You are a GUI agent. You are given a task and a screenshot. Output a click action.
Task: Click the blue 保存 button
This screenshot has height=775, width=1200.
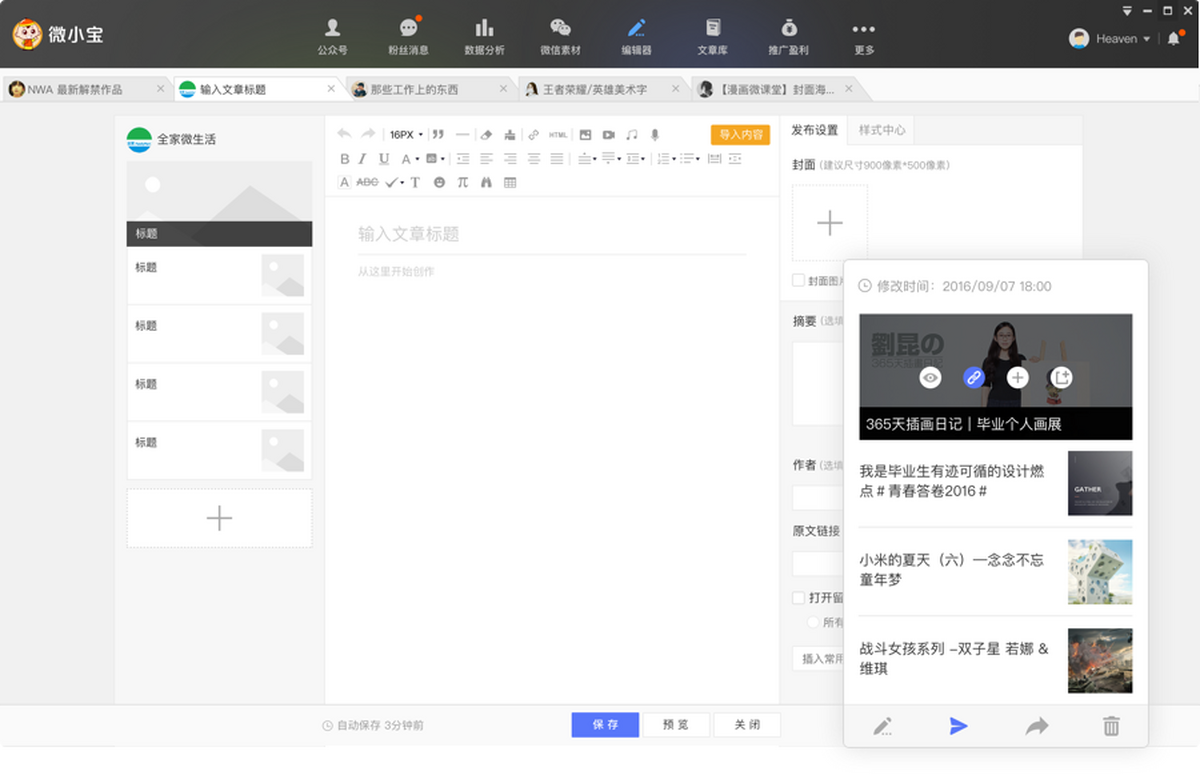coord(605,725)
